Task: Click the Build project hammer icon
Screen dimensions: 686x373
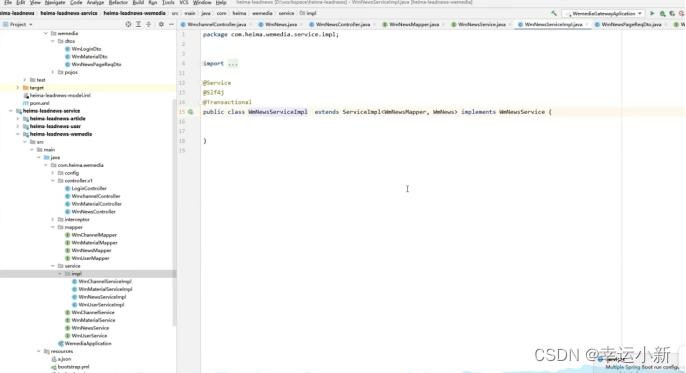Action: pyautogui.click(x=554, y=14)
